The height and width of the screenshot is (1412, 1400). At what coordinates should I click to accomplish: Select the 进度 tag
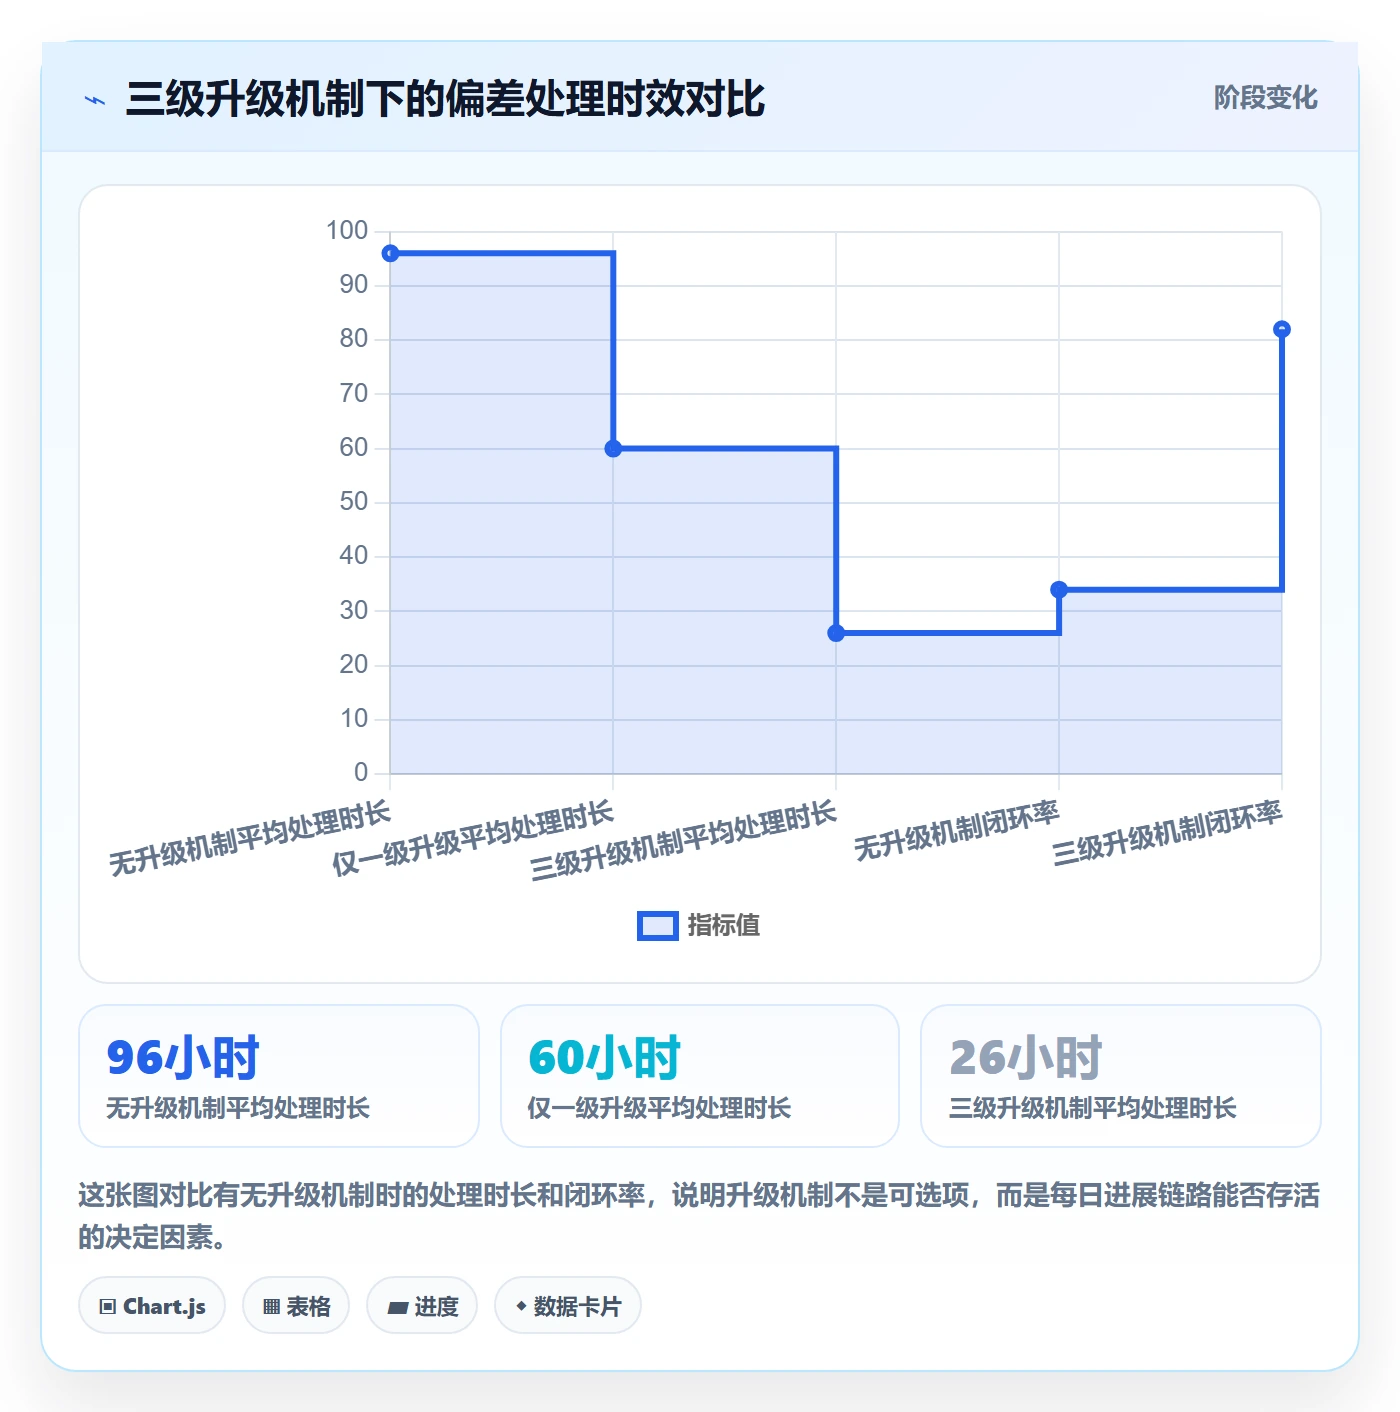422,1306
